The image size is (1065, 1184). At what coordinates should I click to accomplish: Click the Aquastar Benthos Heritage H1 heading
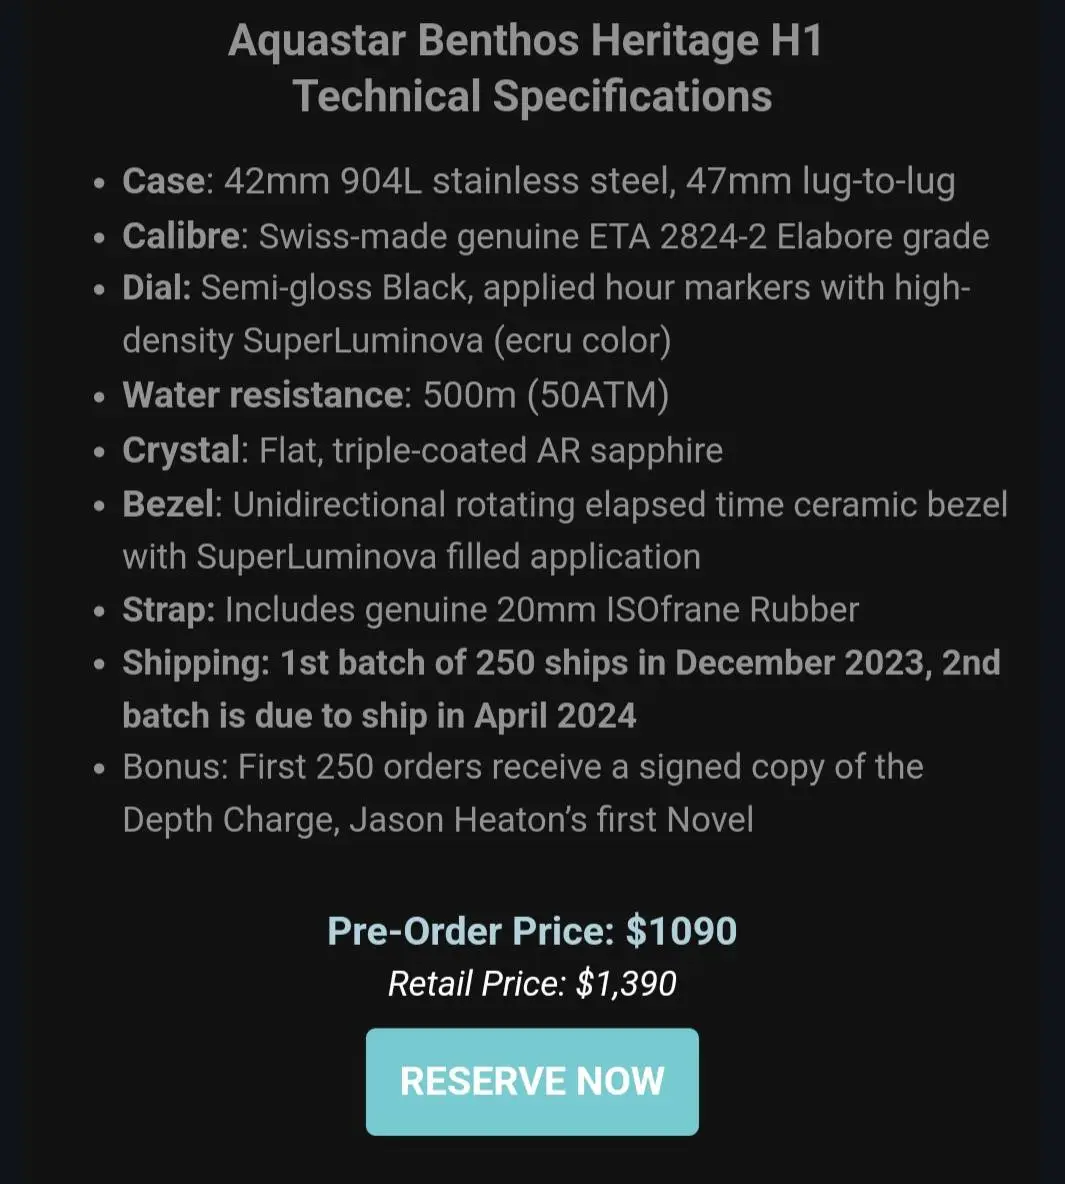(525, 40)
